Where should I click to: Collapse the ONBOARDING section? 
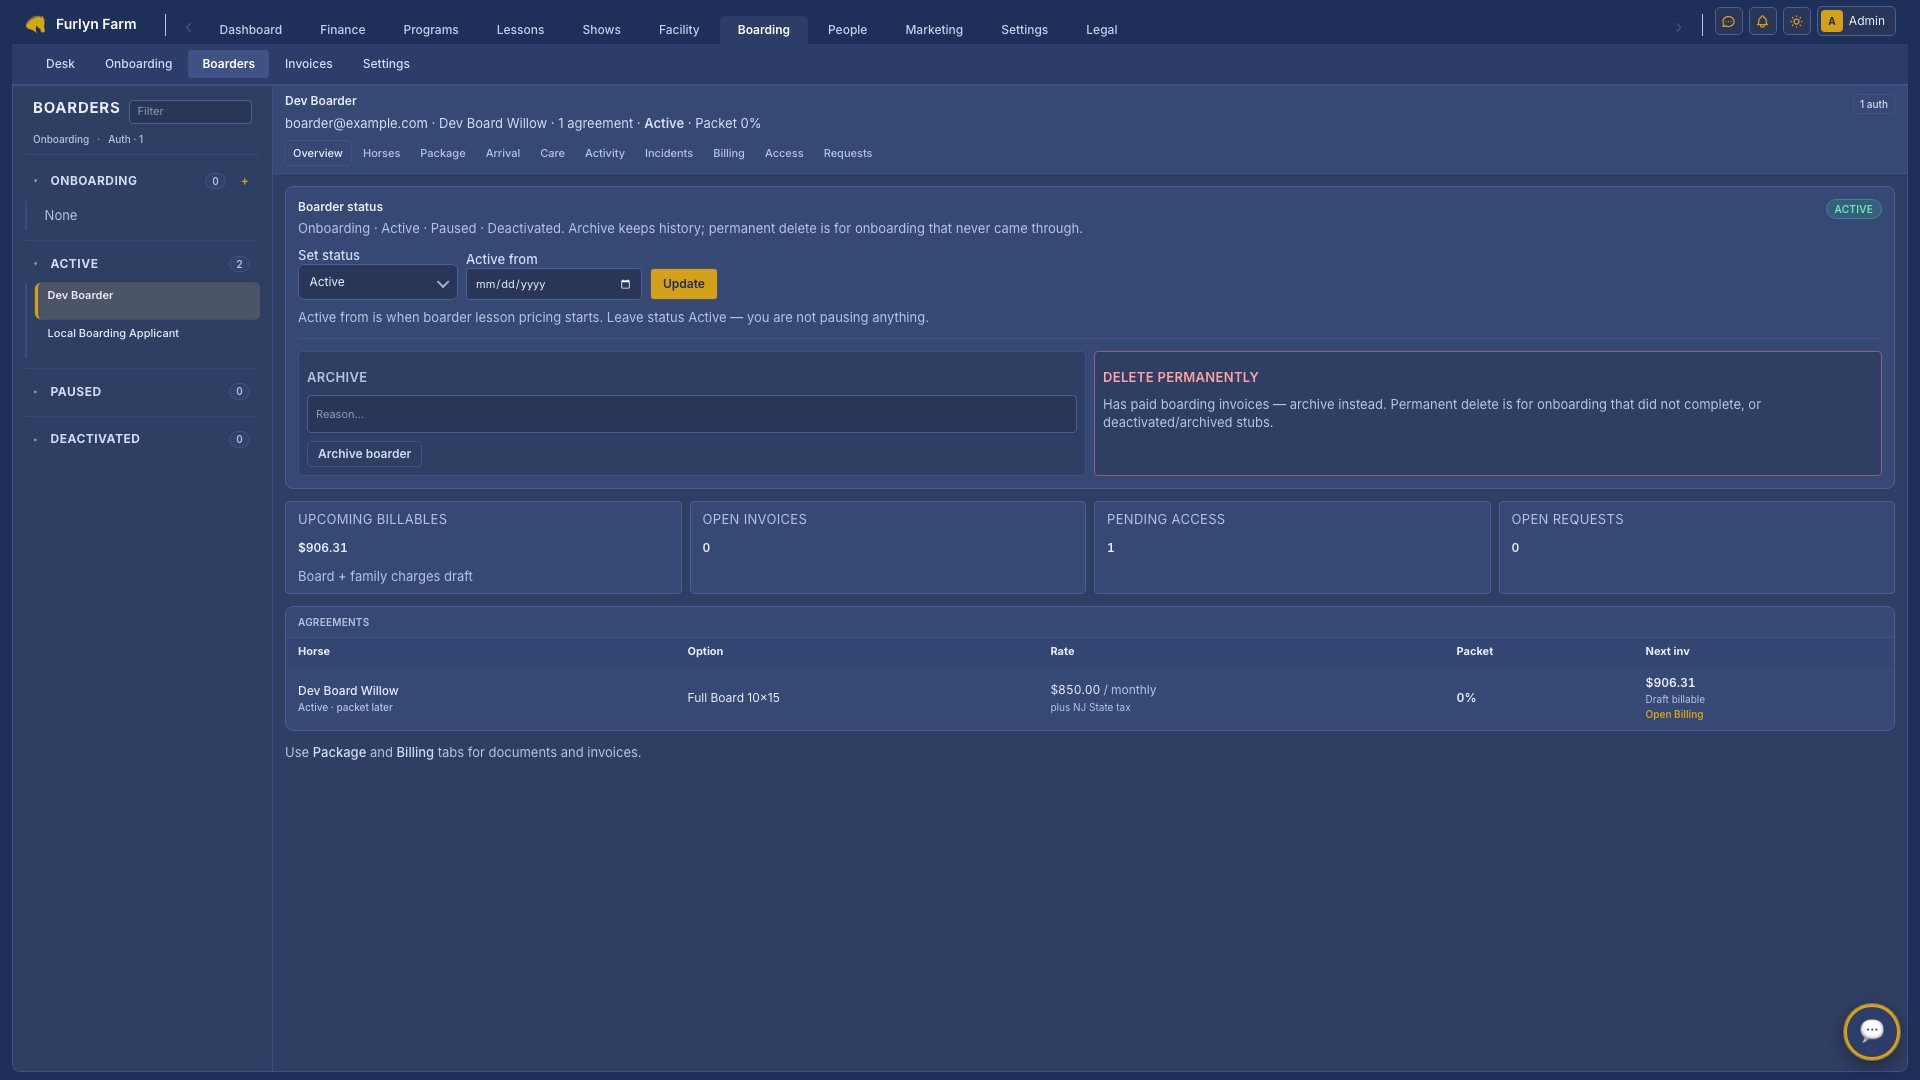[x=35, y=181]
